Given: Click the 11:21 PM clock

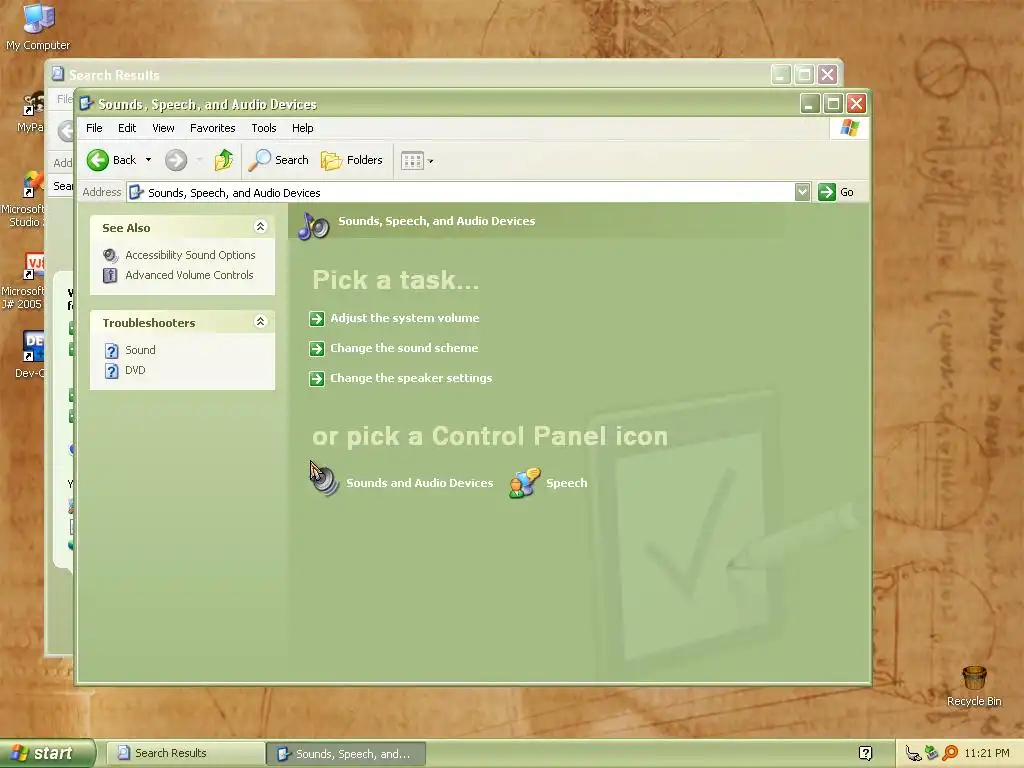Looking at the screenshot, I should [987, 753].
